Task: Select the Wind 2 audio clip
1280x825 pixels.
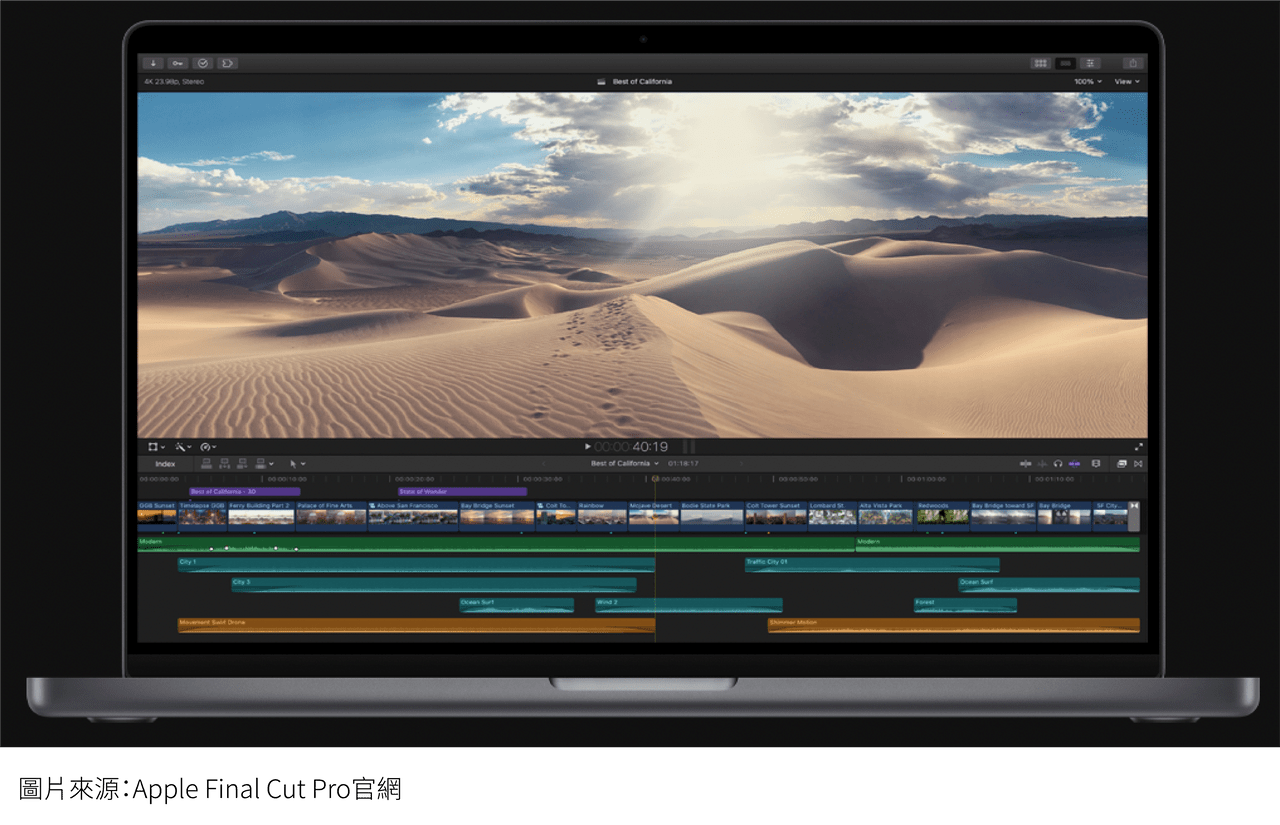Action: 688,605
